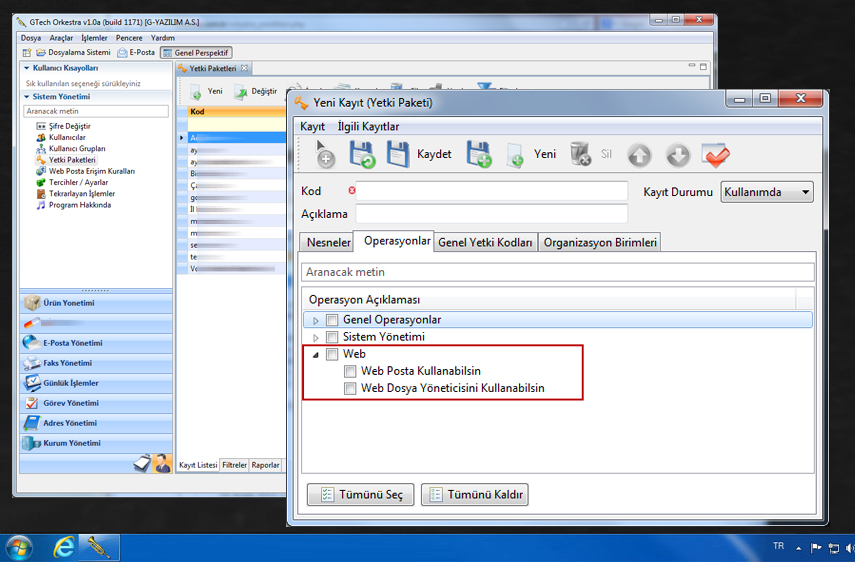The width and height of the screenshot is (855, 562).
Task: Check the Genel Operasyonlar checkbox
Action: point(332,320)
